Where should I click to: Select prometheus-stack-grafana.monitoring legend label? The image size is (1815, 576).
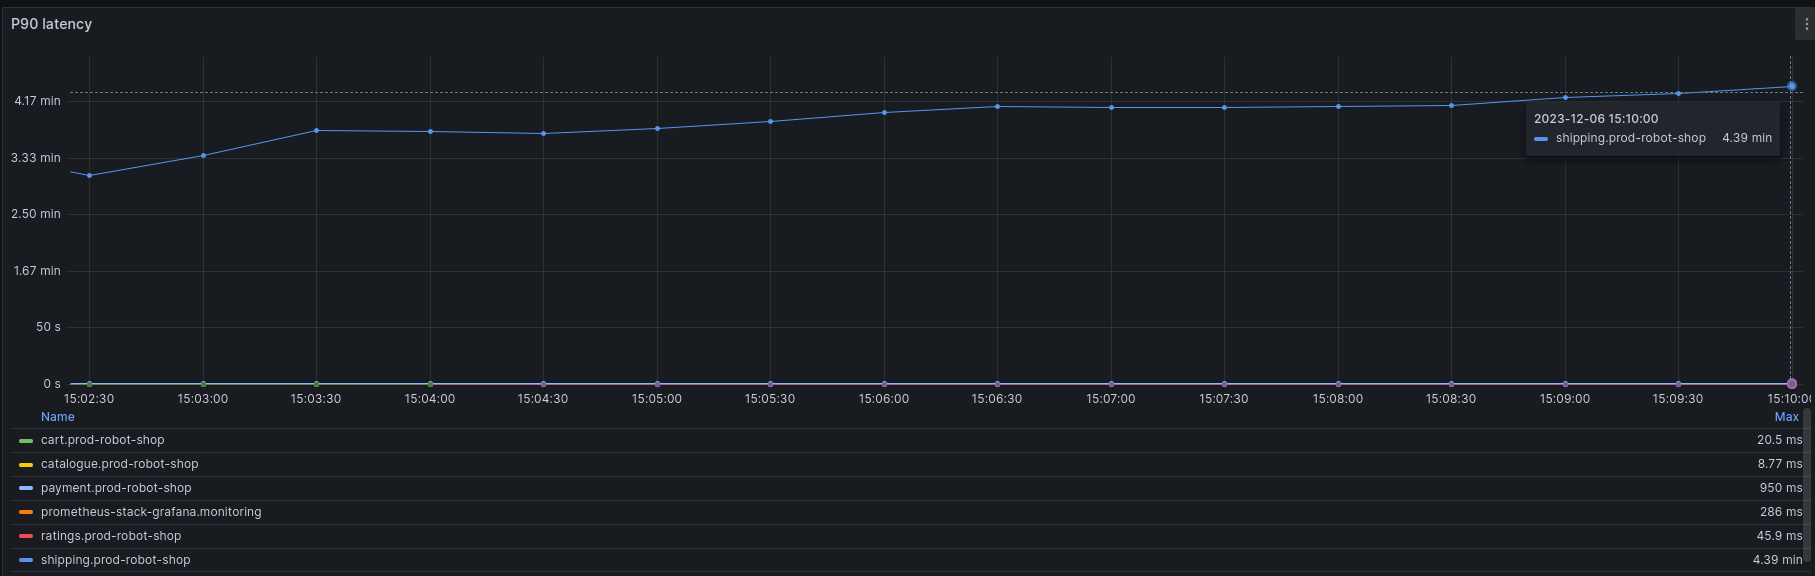click(x=151, y=512)
